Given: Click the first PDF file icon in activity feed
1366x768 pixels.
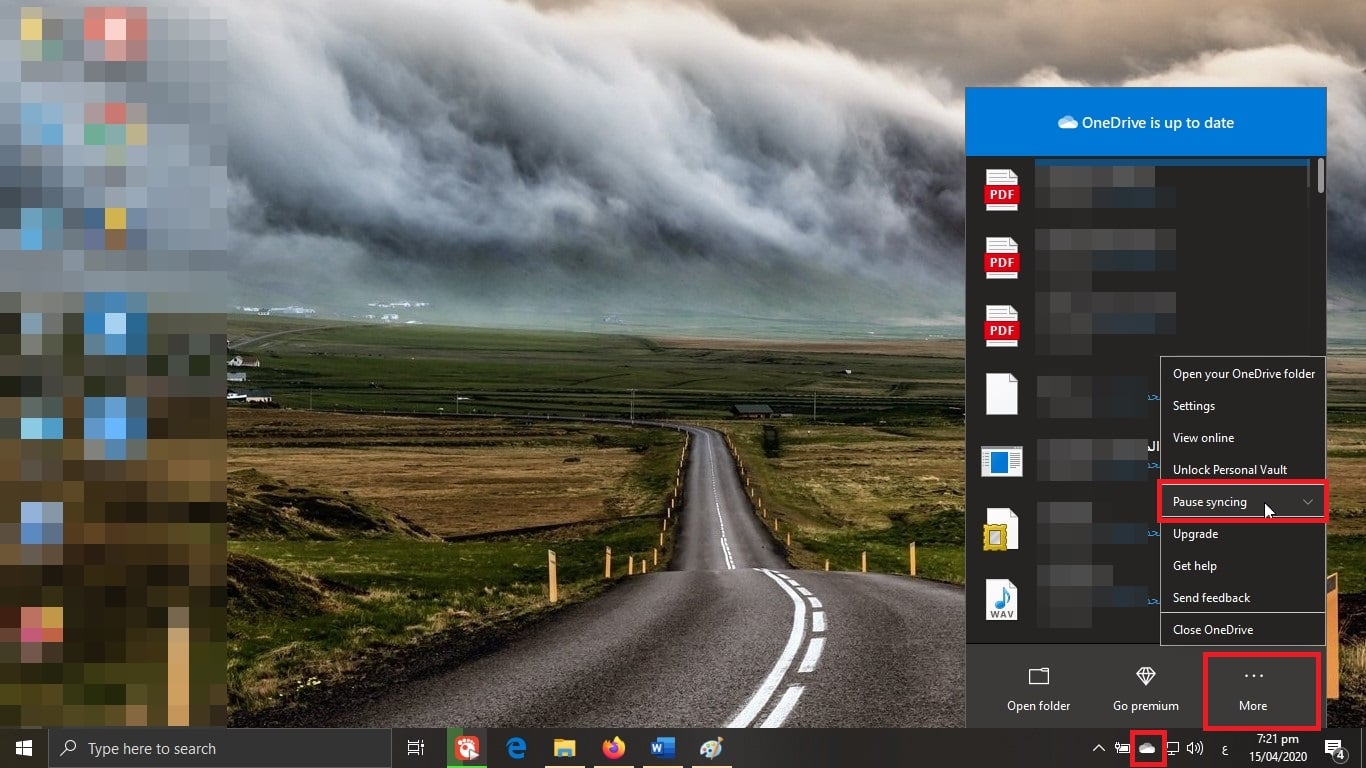Looking at the screenshot, I should (1001, 188).
